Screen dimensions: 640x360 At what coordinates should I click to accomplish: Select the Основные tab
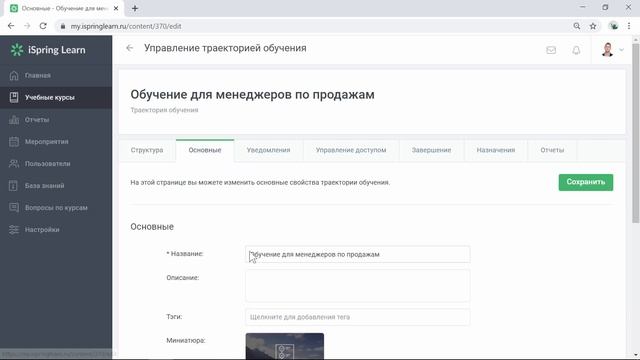coord(205,150)
